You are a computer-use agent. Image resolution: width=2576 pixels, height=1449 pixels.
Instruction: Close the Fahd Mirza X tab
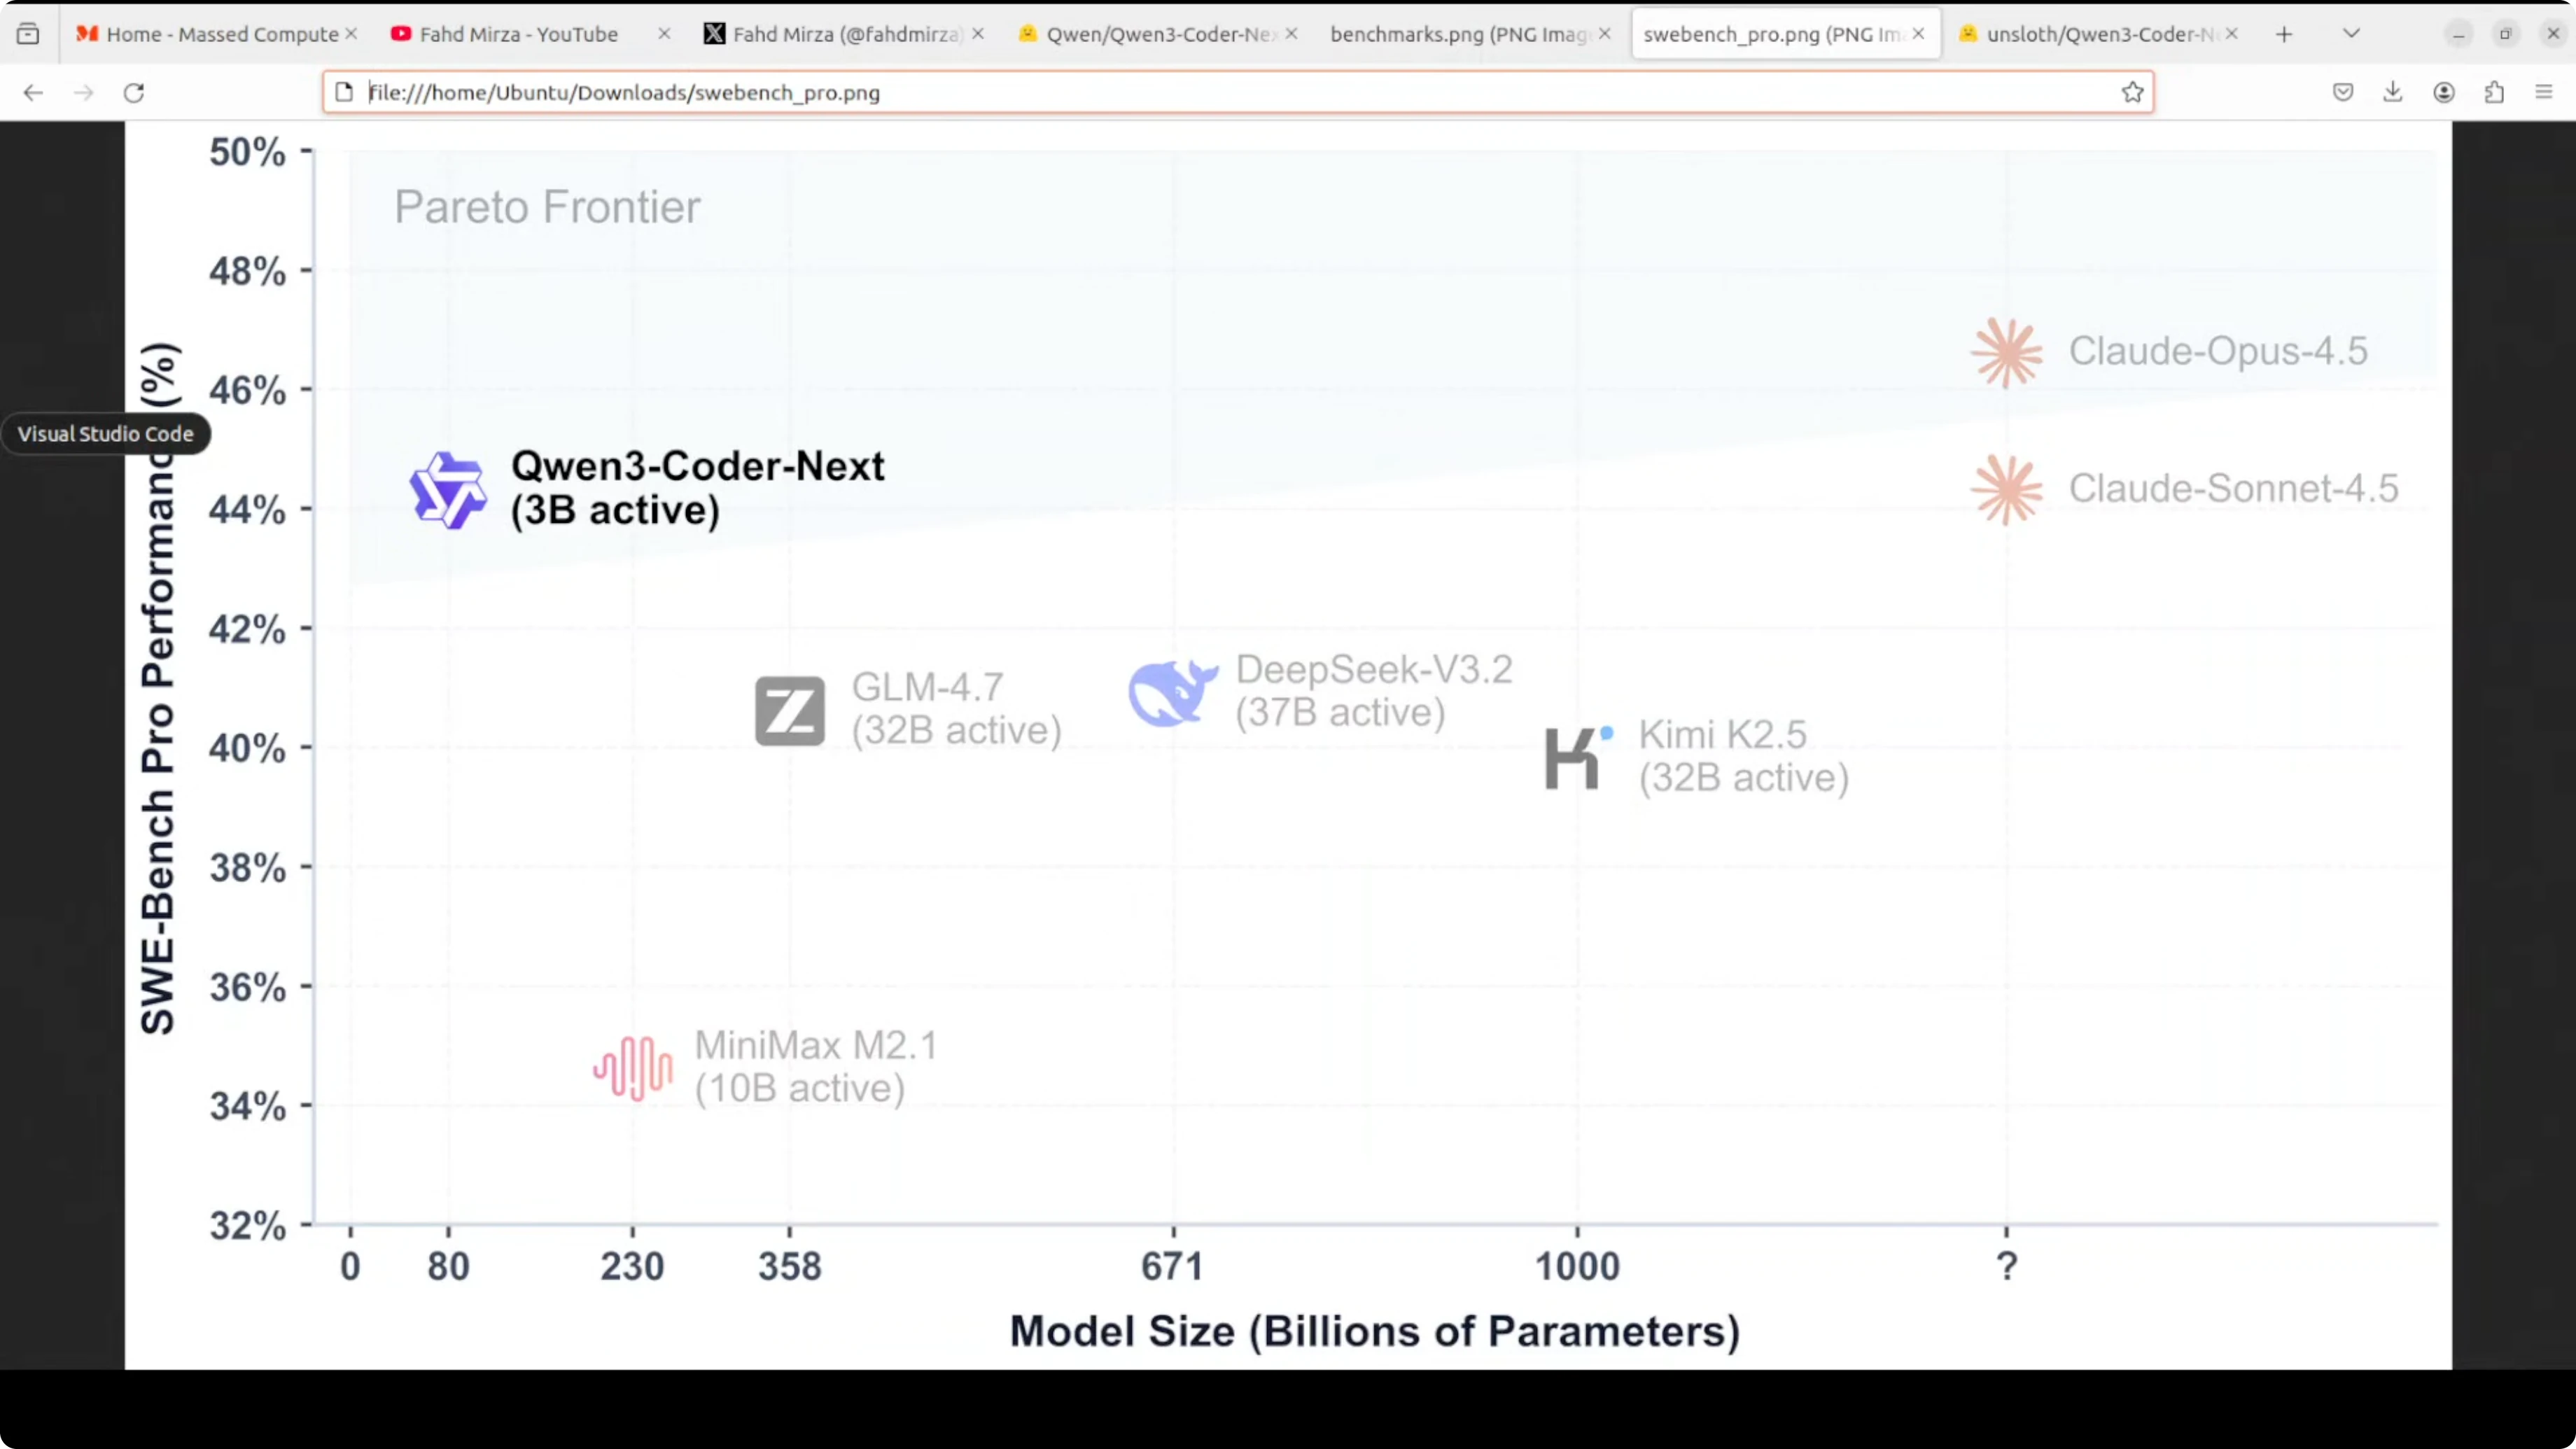(978, 34)
